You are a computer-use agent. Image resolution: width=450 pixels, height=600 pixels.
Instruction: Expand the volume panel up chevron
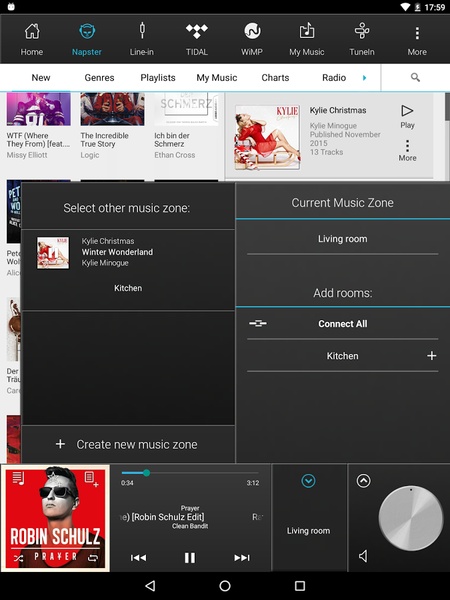pos(364,481)
